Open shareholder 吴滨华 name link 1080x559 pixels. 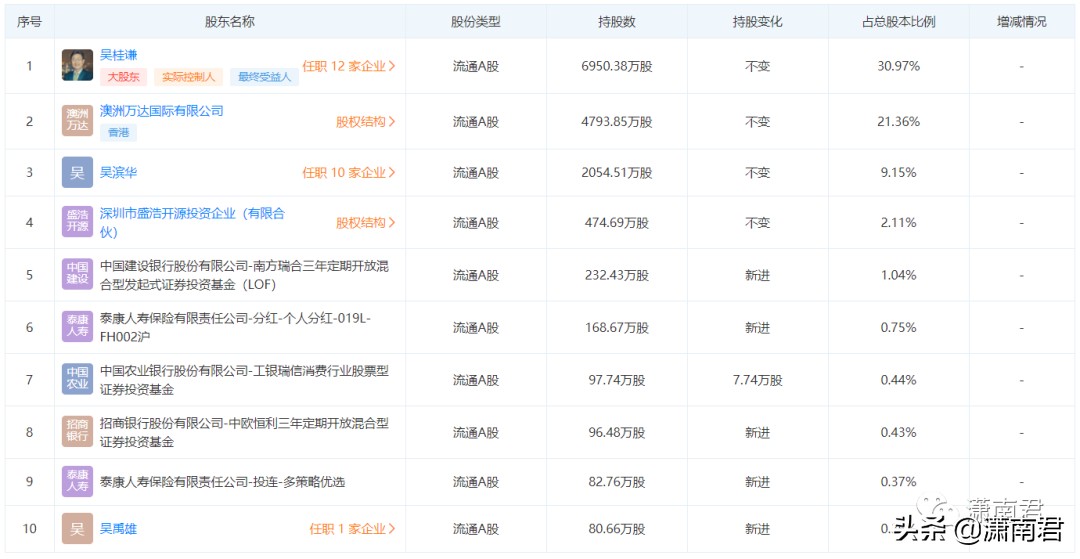[x=118, y=172]
